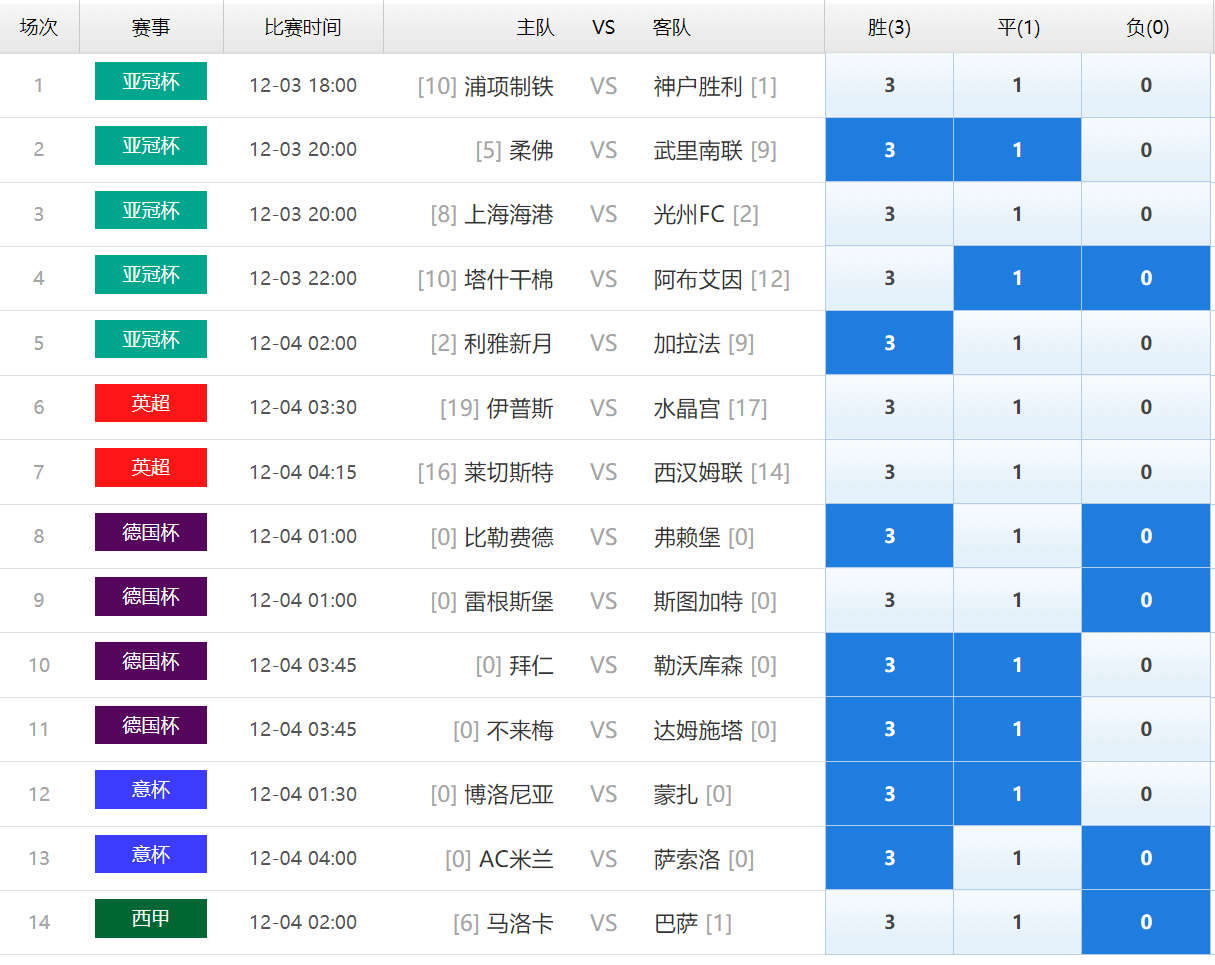
Task: Click home team AC米兰
Action: tap(516, 859)
